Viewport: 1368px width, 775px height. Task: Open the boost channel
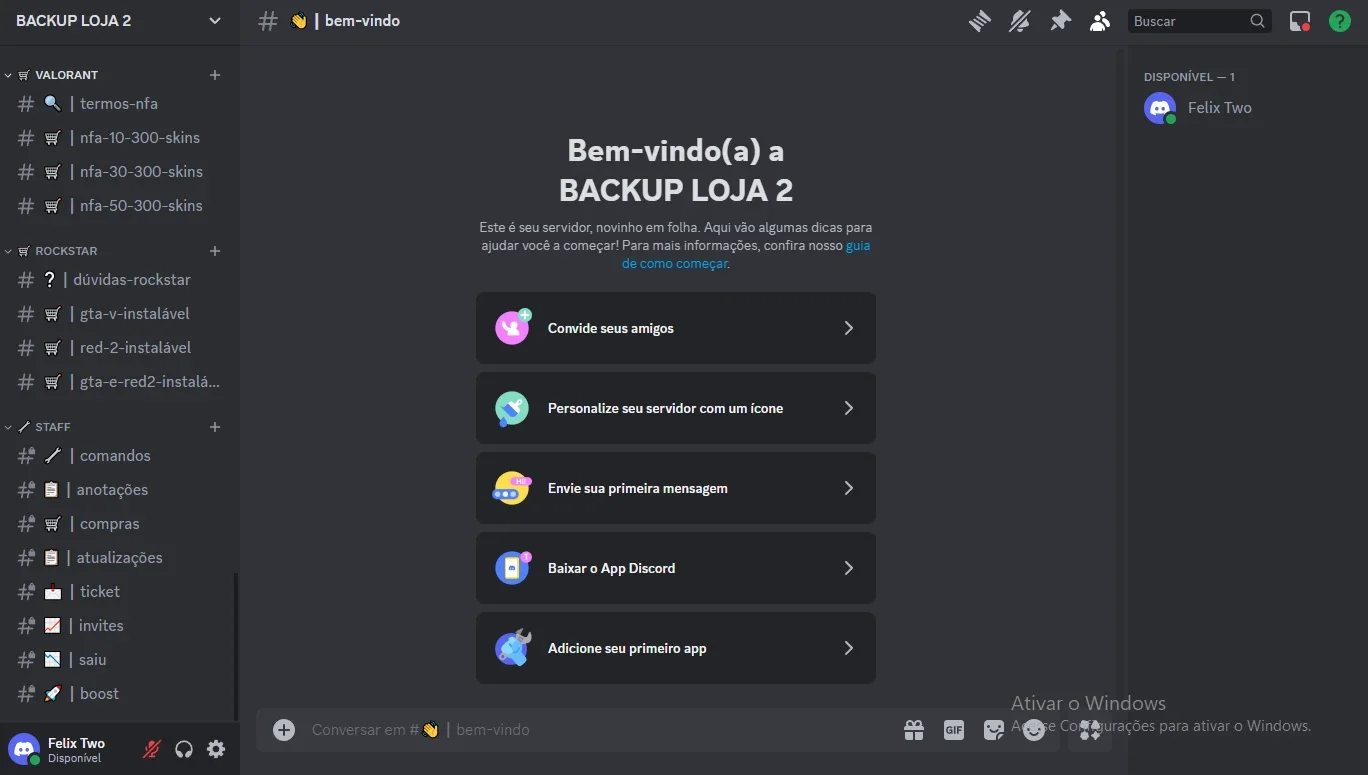coord(120,694)
